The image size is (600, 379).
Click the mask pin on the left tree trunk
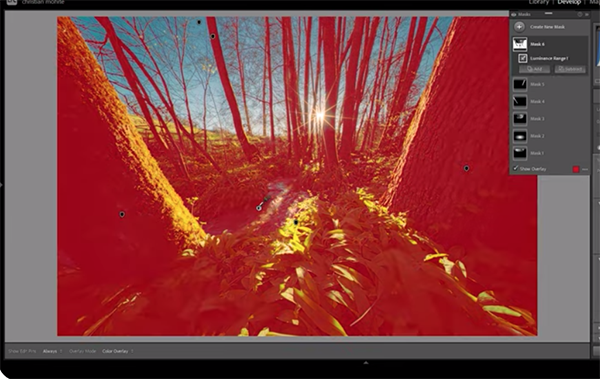122,214
